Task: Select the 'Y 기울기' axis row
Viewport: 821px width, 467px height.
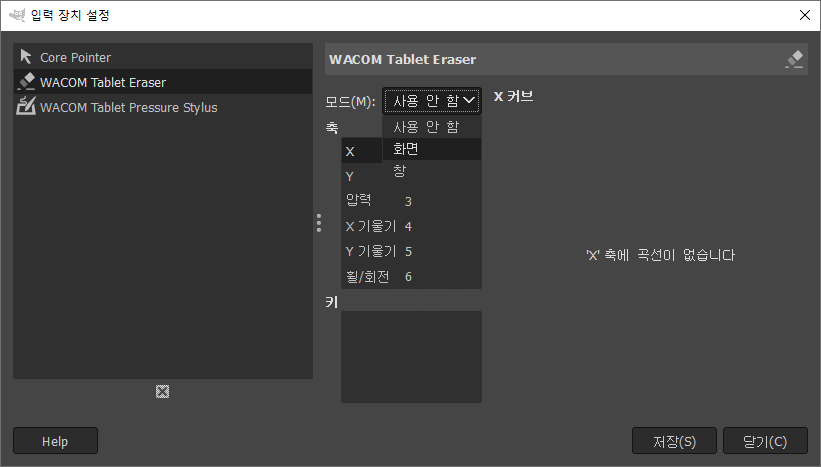Action: click(412, 251)
